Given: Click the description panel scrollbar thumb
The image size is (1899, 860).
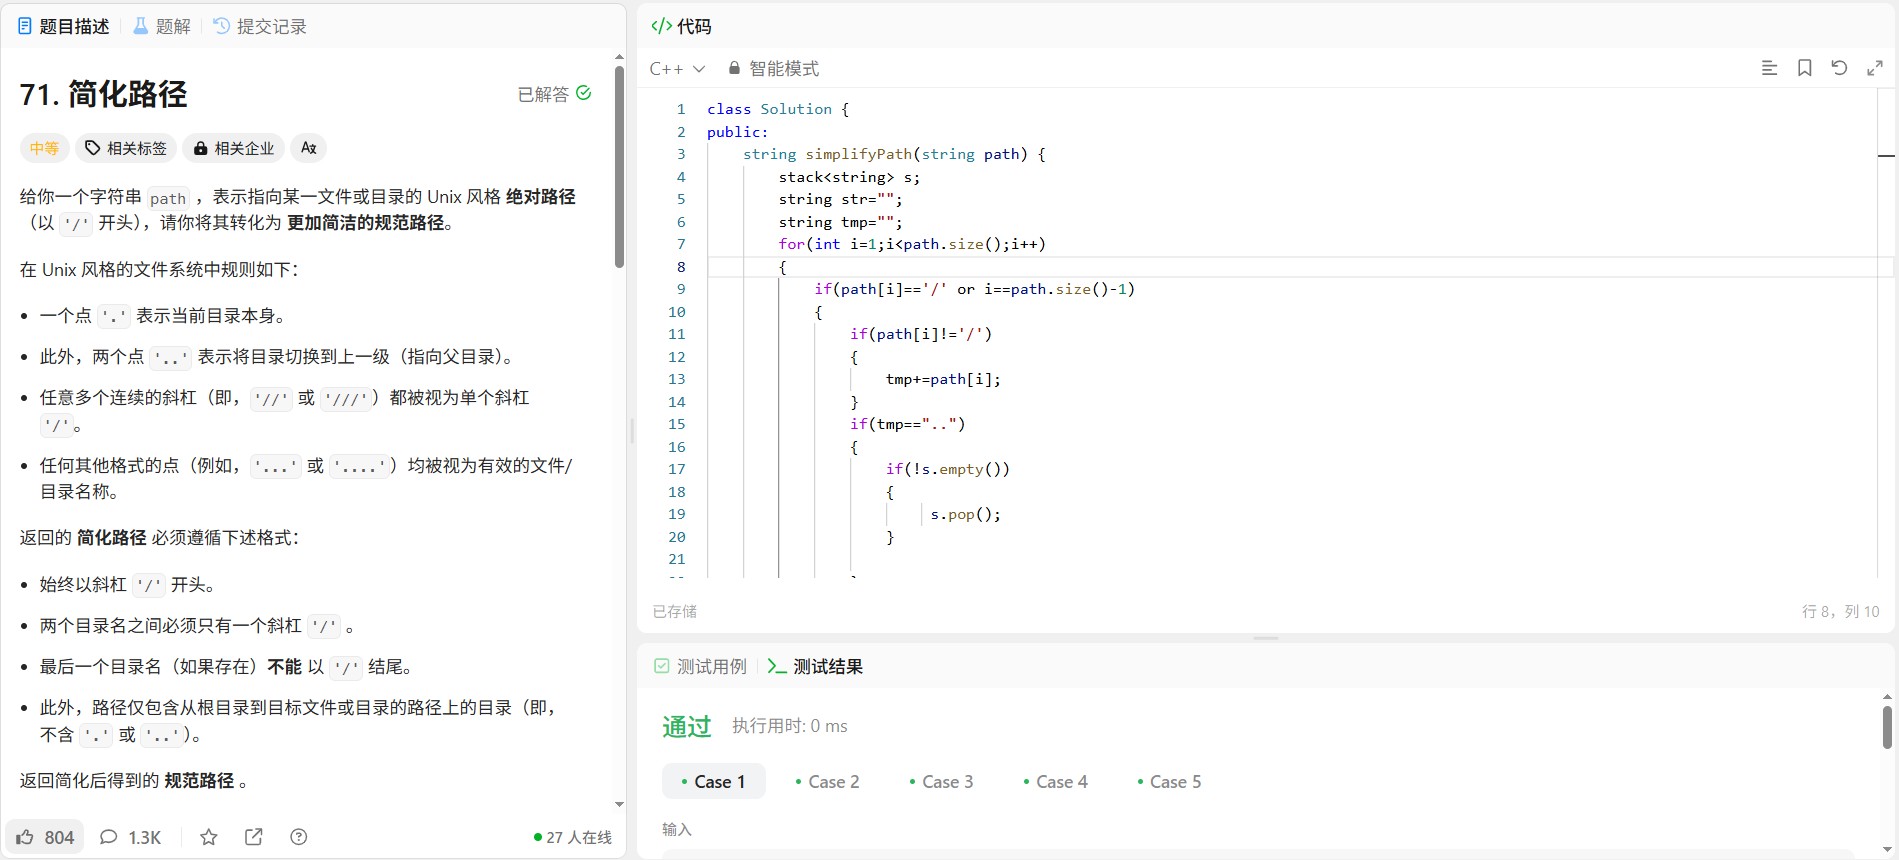Looking at the screenshot, I should click(620, 165).
